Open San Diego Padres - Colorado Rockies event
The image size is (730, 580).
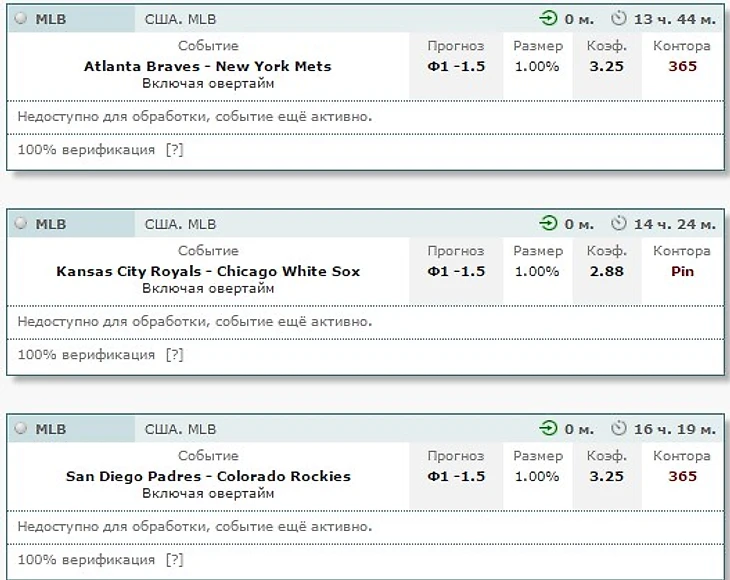(x=208, y=476)
